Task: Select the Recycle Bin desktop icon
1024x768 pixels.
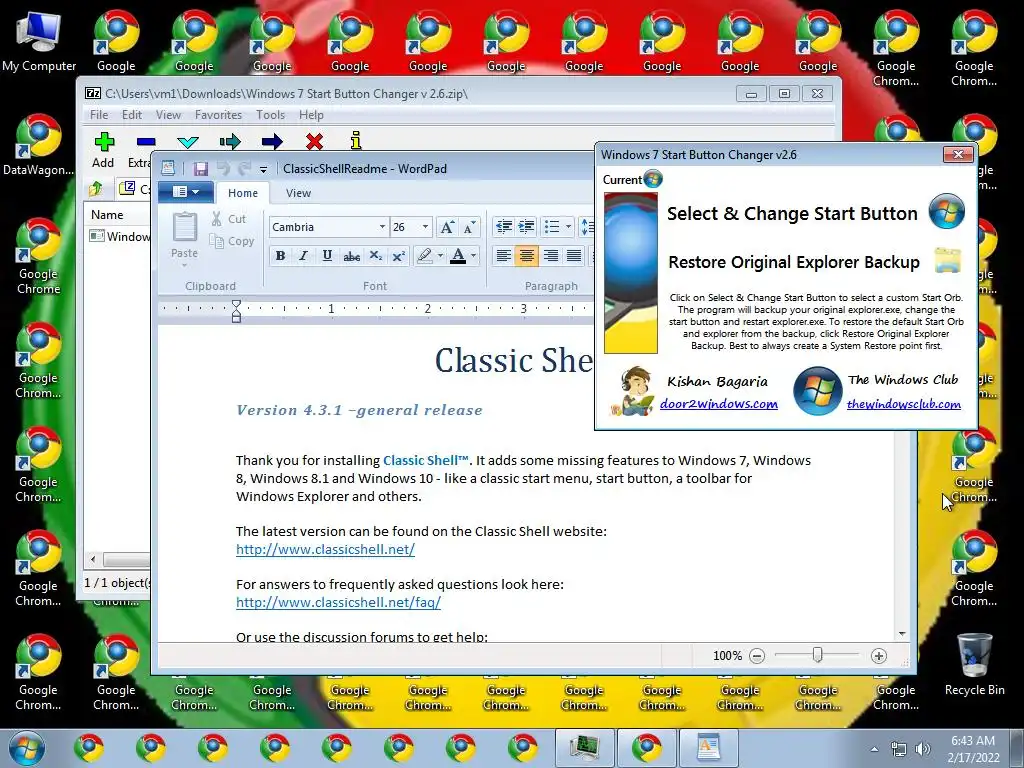Action: pyautogui.click(x=974, y=665)
